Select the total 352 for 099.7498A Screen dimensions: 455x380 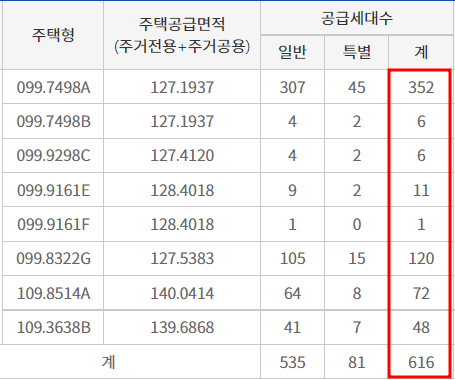[x=421, y=88]
